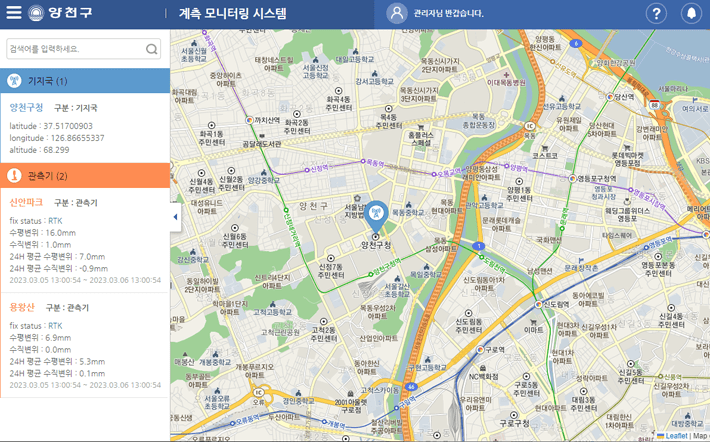This screenshot has height=443, width=710.
Task: Click the 관리자님 반갑습니다 greeting text
Action: coord(448,14)
